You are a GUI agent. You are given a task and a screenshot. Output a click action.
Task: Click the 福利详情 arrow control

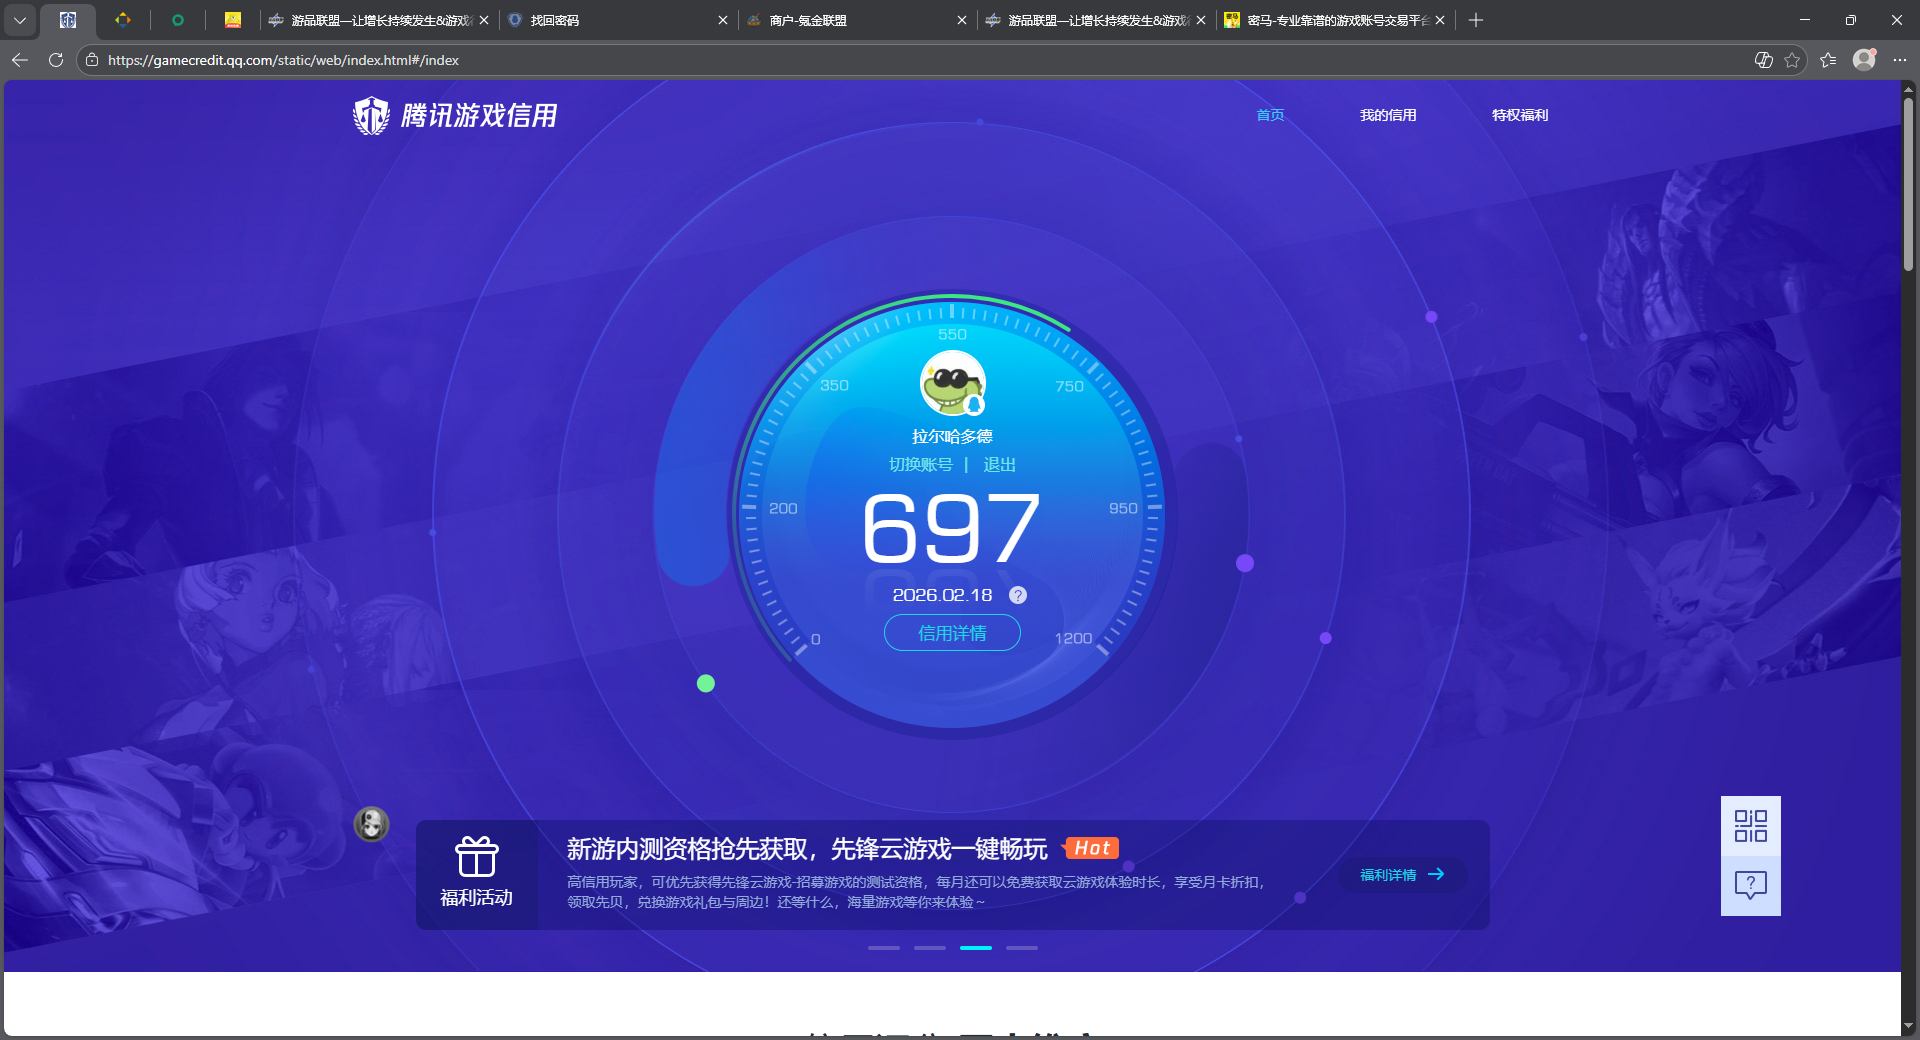[1437, 874]
